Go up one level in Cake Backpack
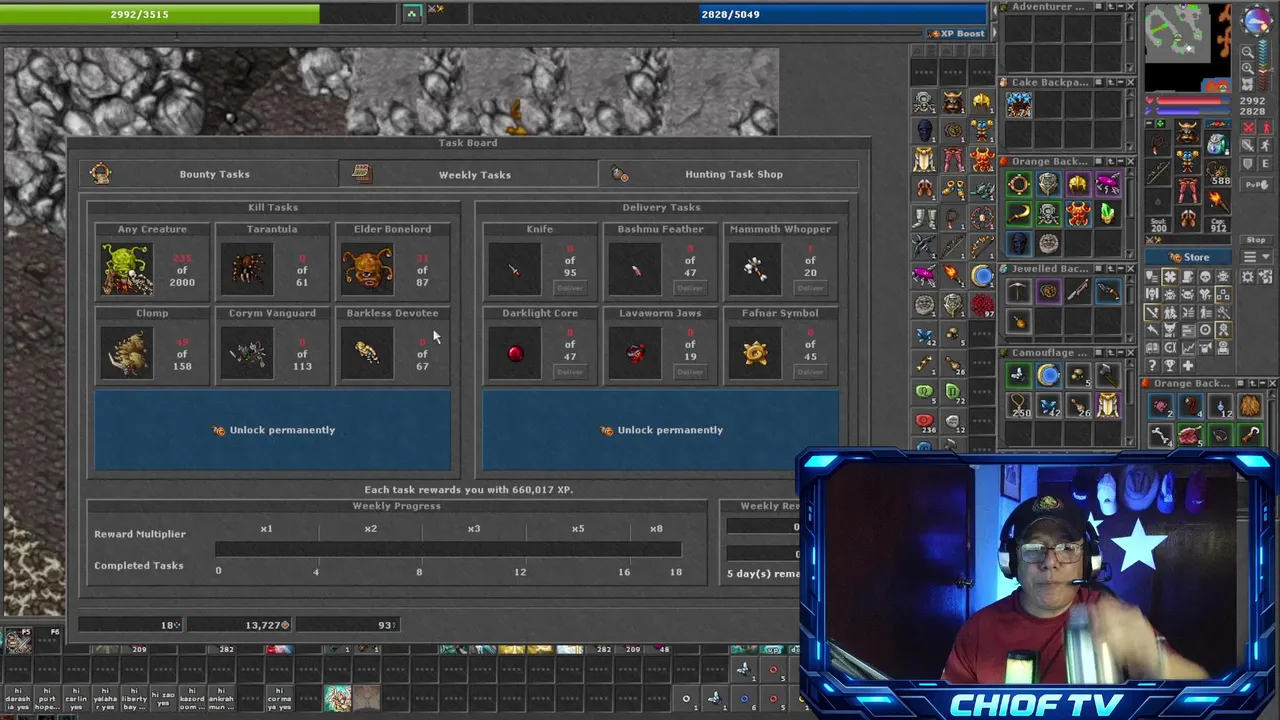This screenshot has height=720, width=1280. coord(1111,82)
